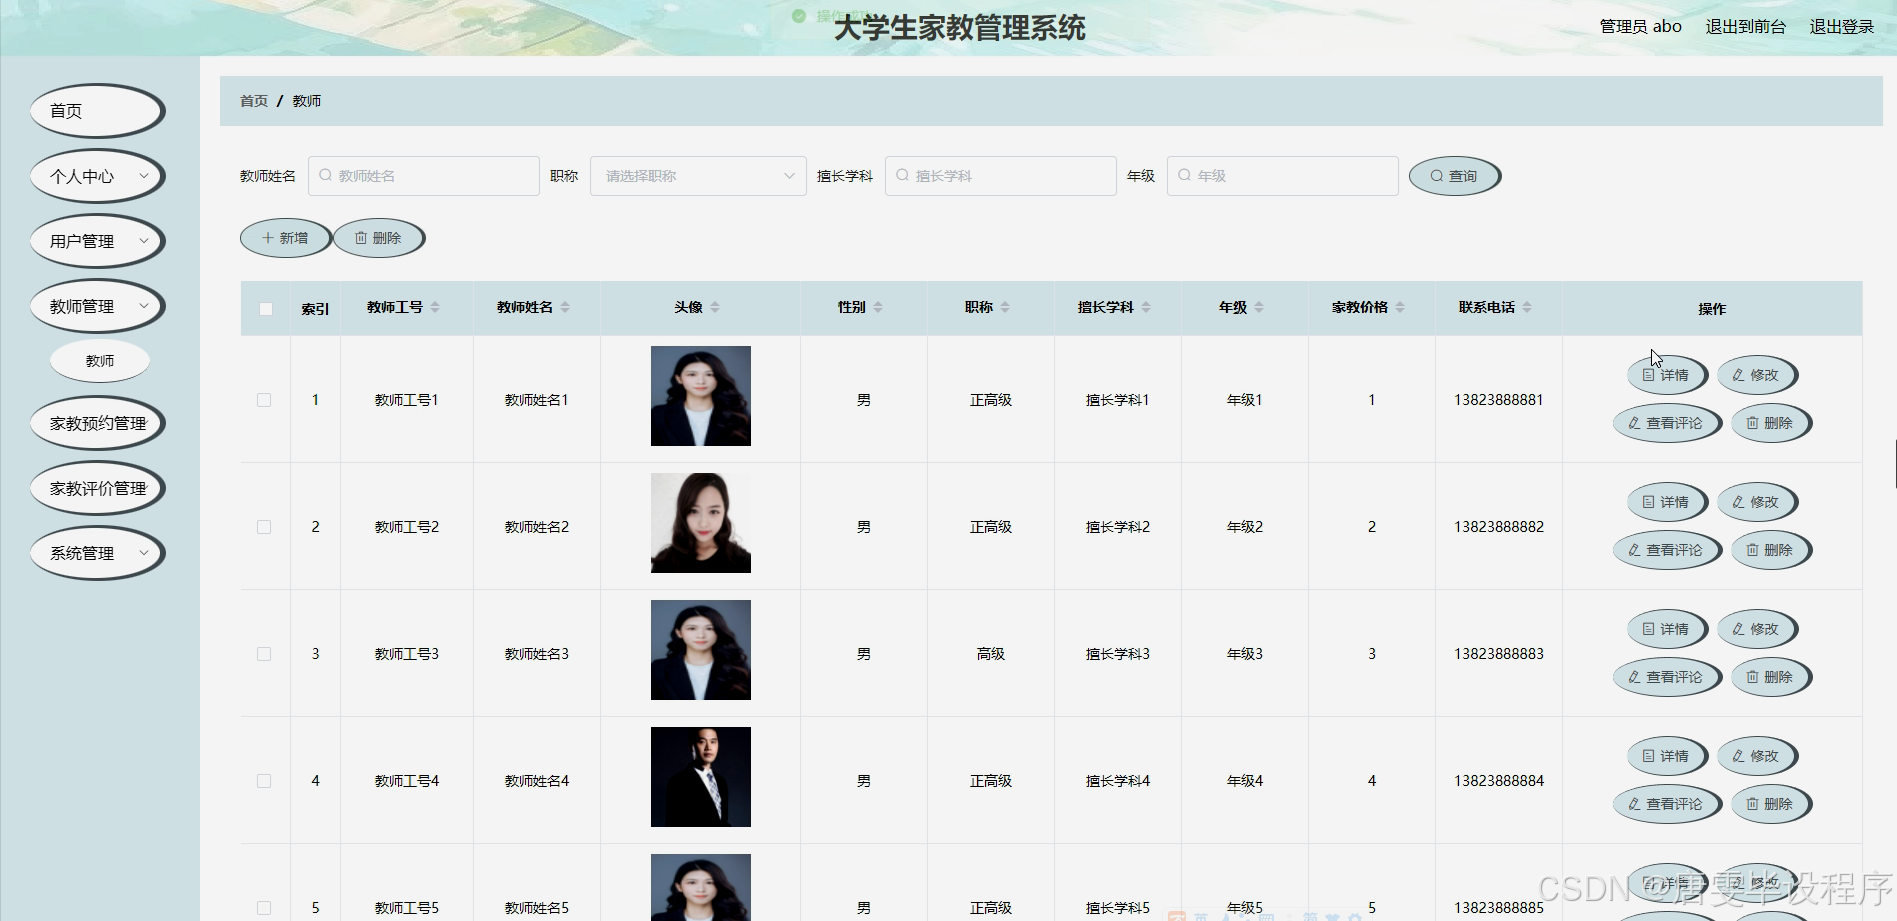
Task: Click 删除 in 教师姓名2 row
Action: [1771, 550]
